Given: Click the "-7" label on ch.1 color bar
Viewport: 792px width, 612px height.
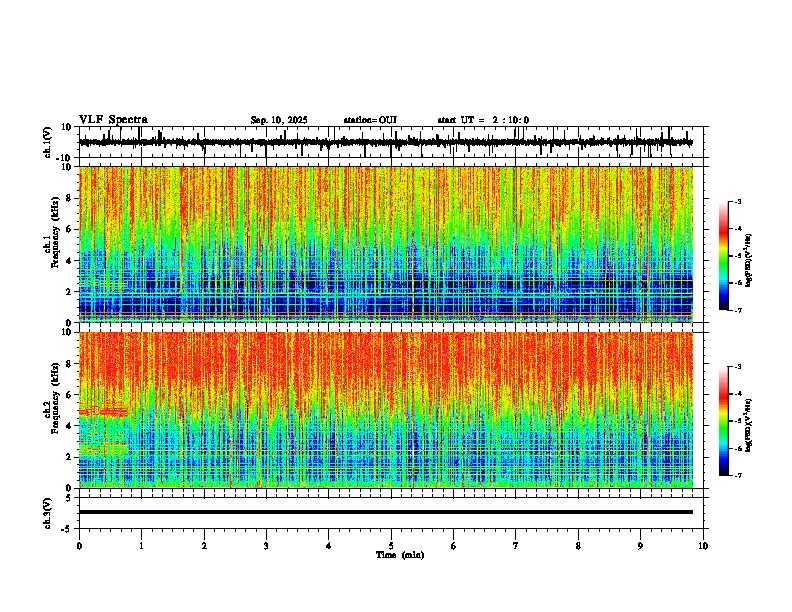Looking at the screenshot, I should click(737, 310).
